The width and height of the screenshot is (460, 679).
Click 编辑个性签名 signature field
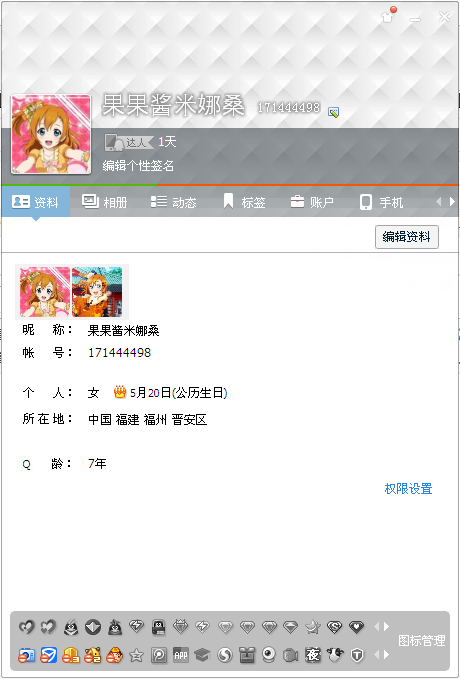(138, 165)
